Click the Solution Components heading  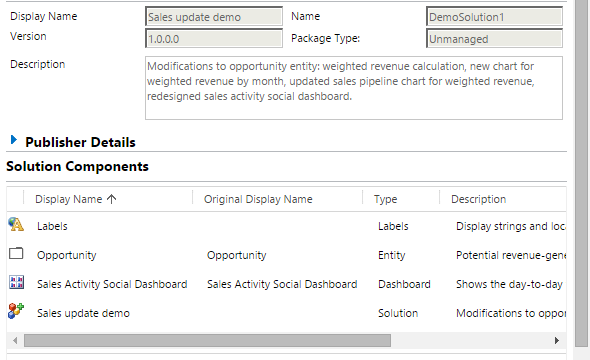(x=78, y=166)
